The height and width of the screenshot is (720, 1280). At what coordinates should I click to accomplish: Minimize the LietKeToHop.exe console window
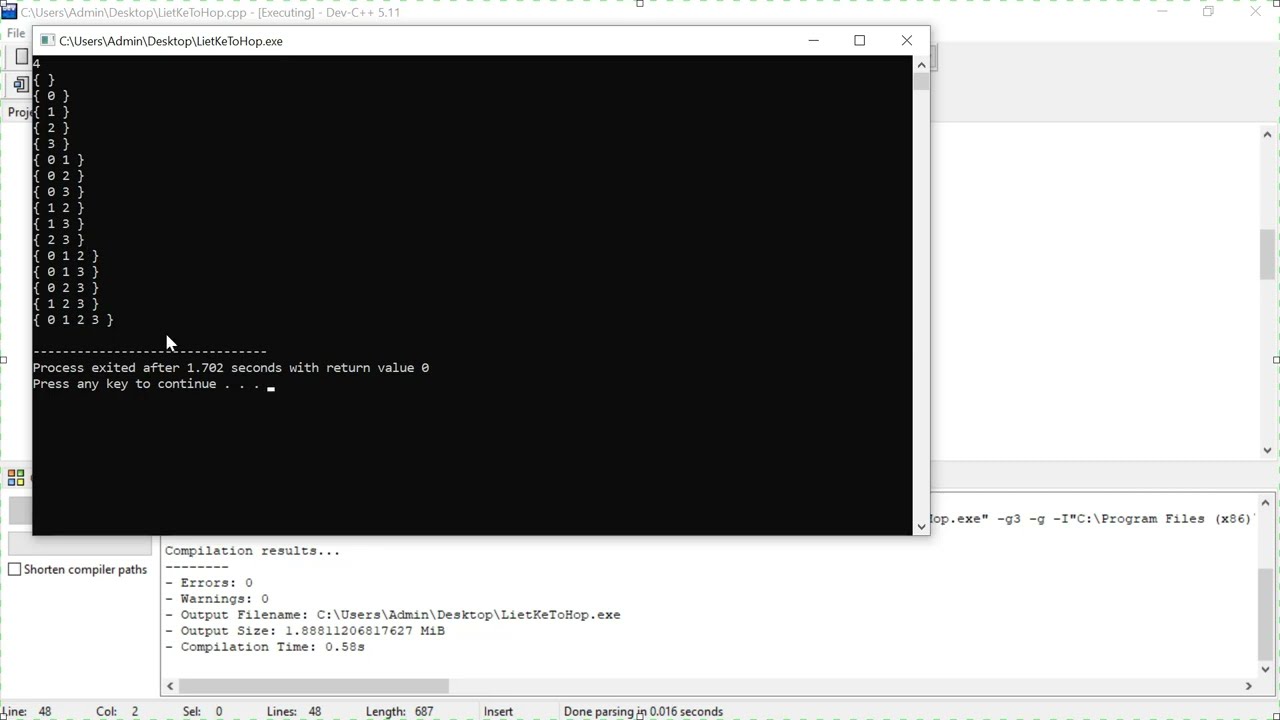[x=813, y=40]
